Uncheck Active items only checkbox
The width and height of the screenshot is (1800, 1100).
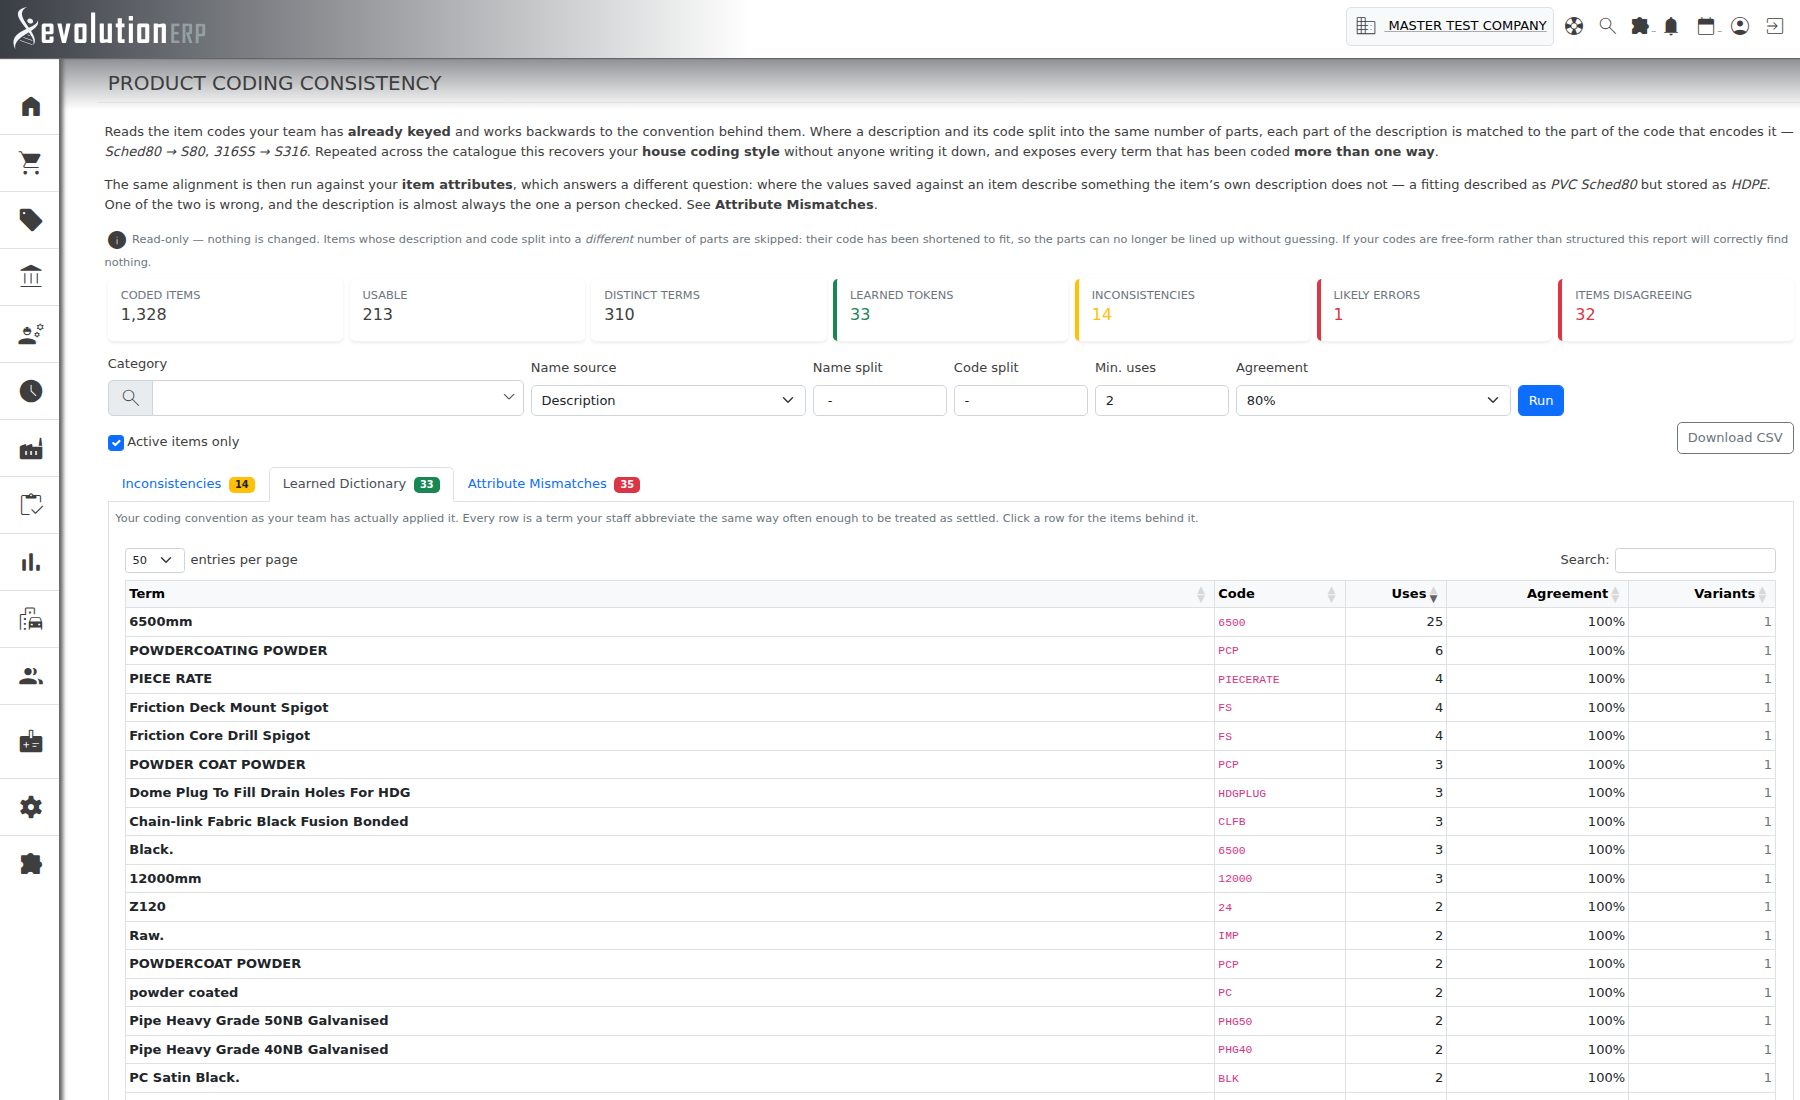click(x=116, y=442)
